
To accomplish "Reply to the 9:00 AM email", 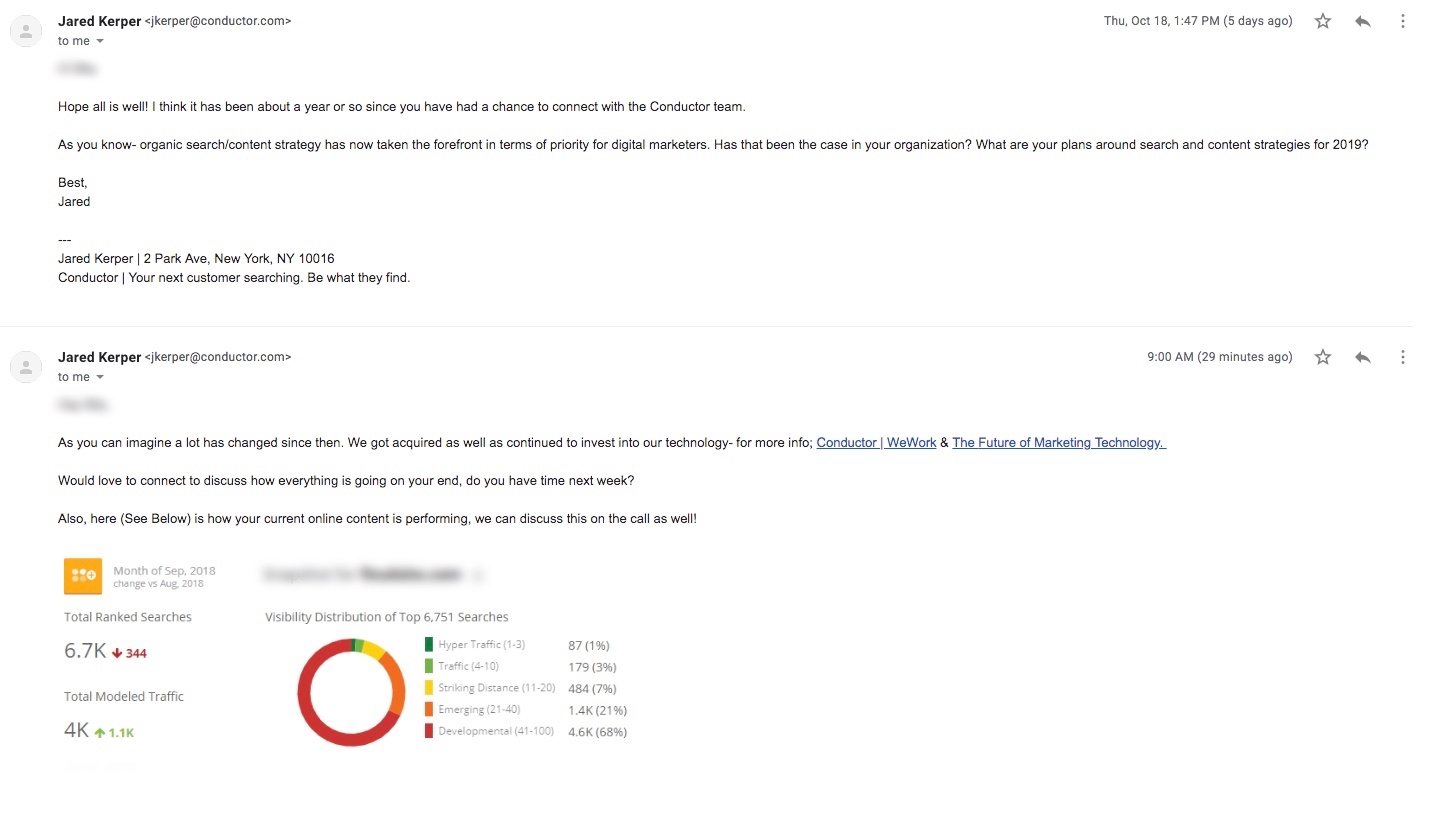I will [1363, 357].
